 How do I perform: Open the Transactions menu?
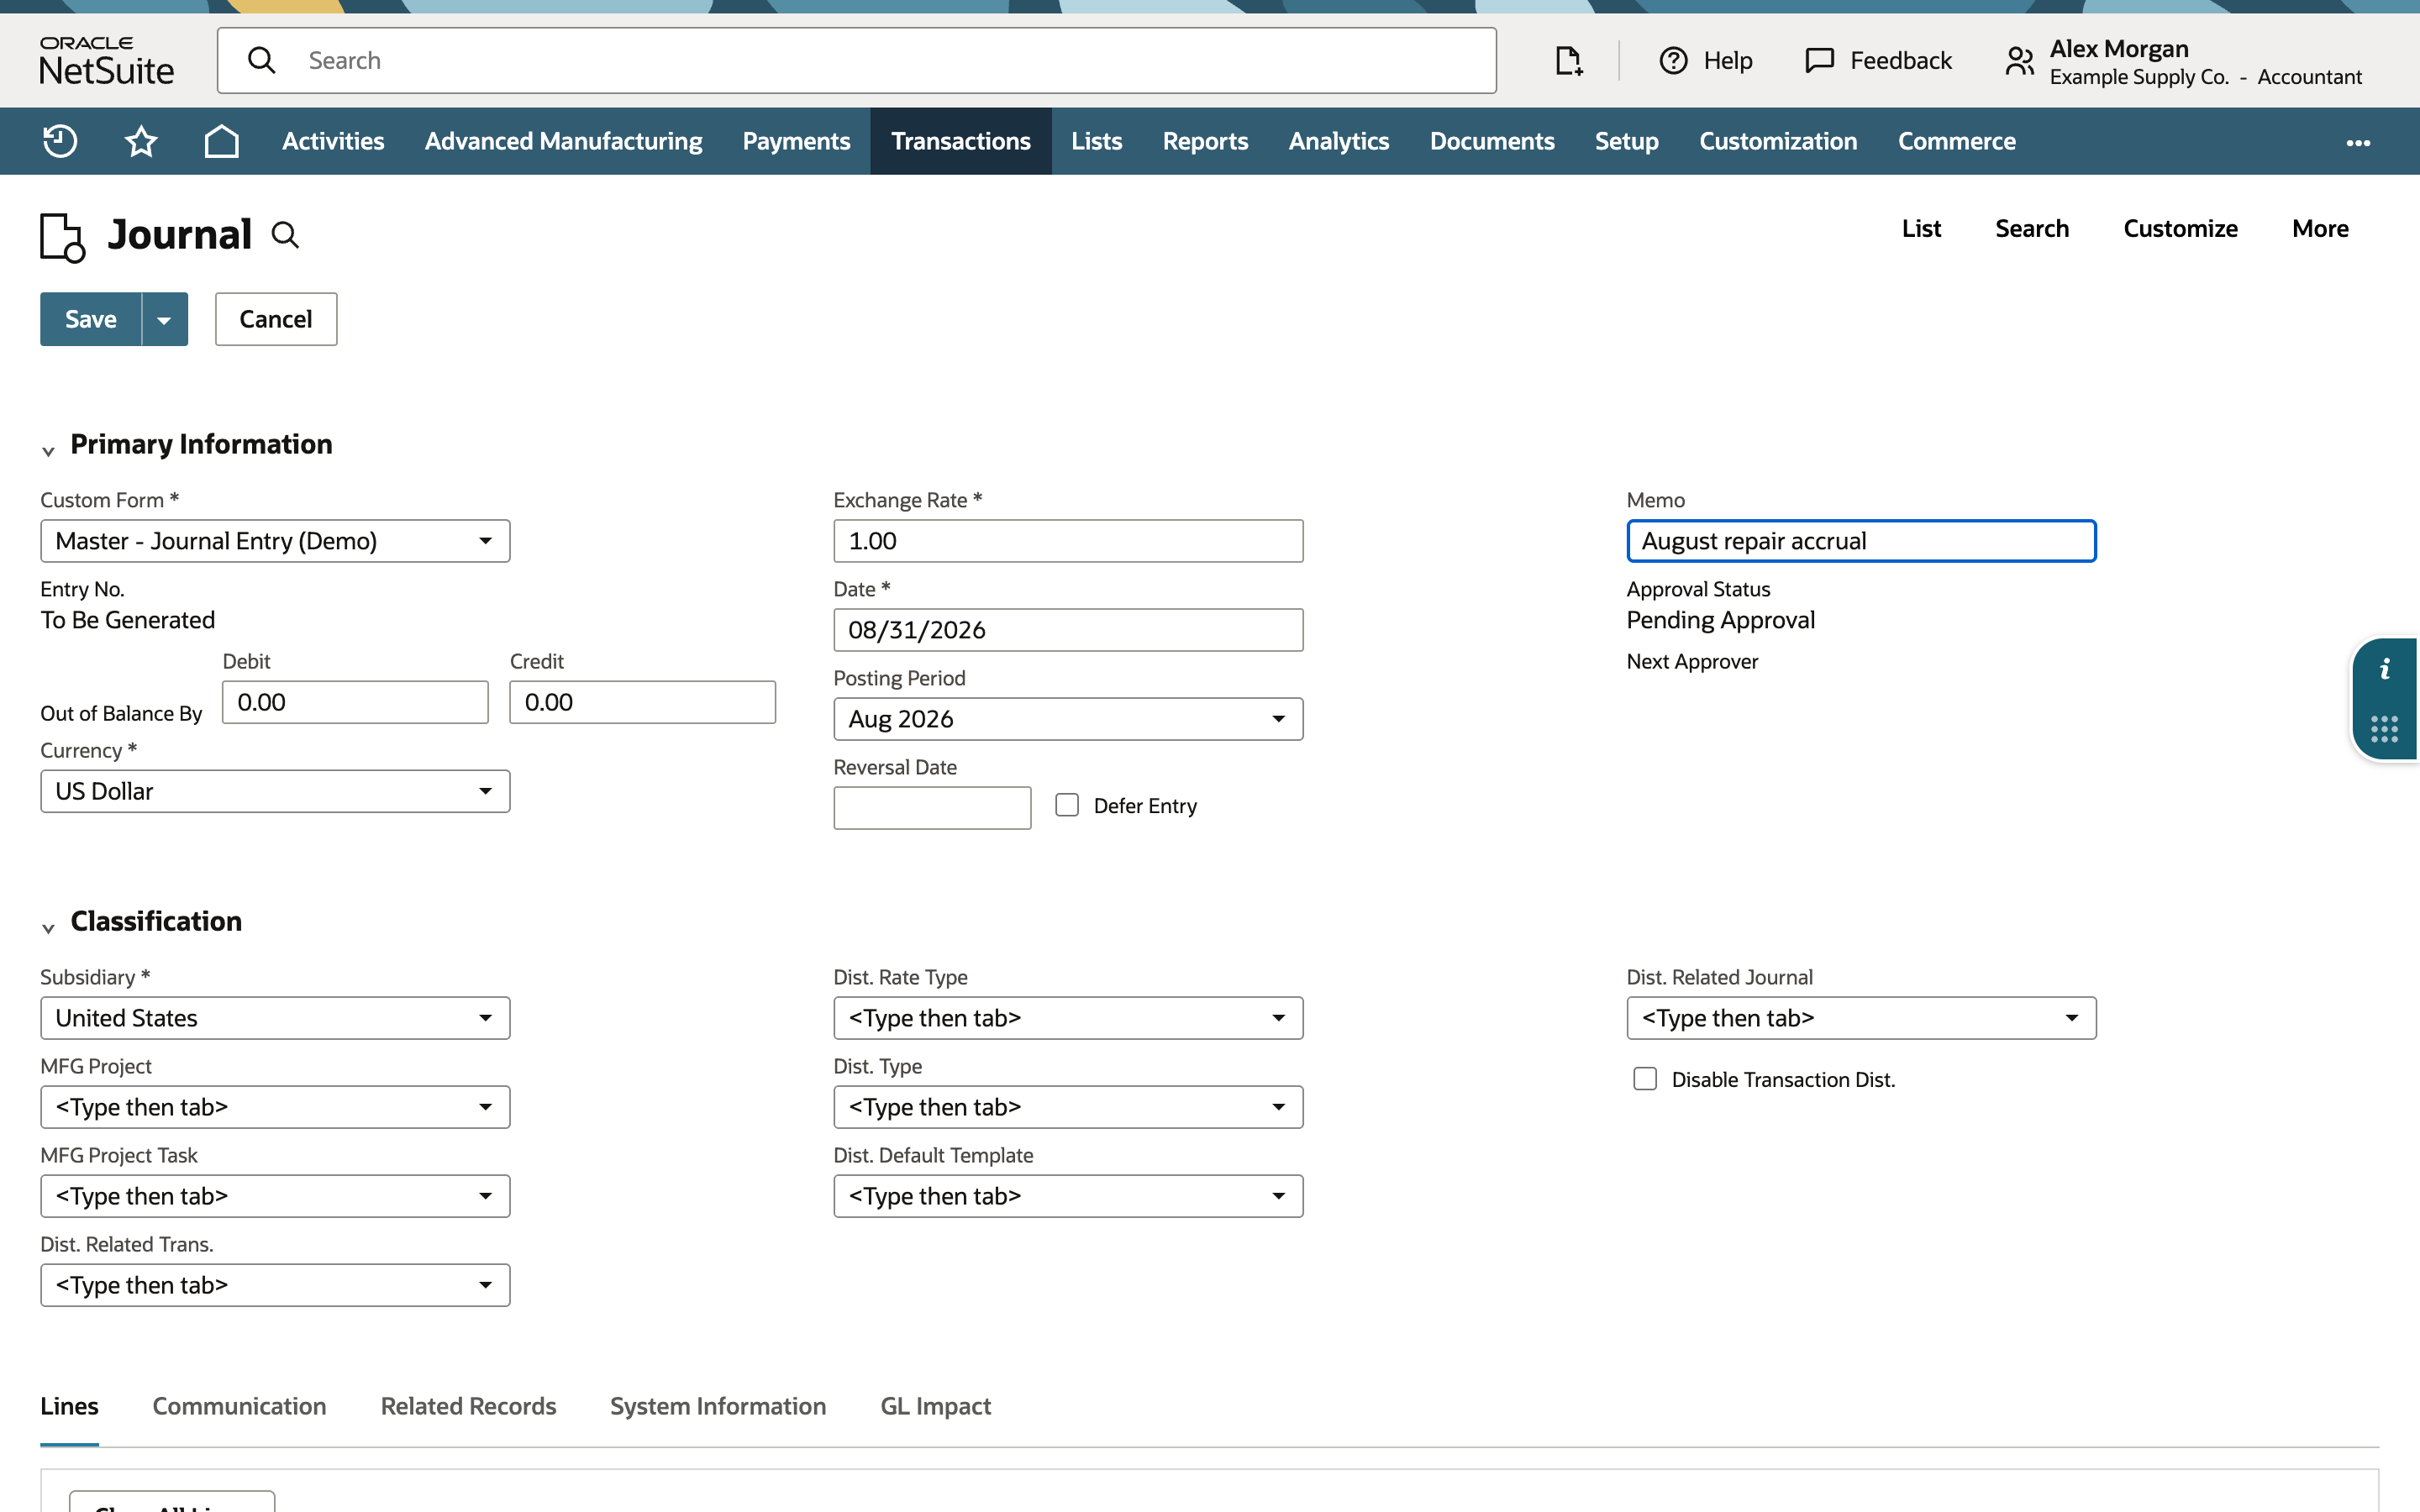pyautogui.click(x=960, y=141)
